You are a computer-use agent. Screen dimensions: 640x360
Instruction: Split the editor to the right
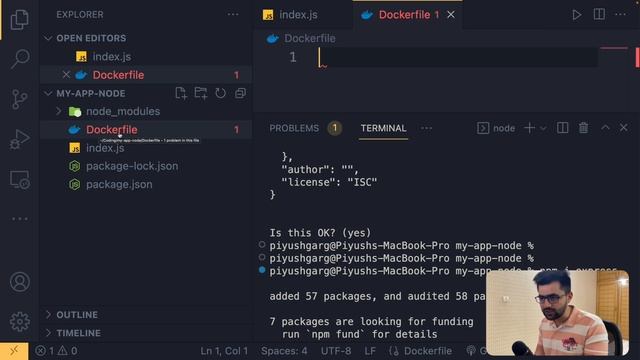[599, 14]
